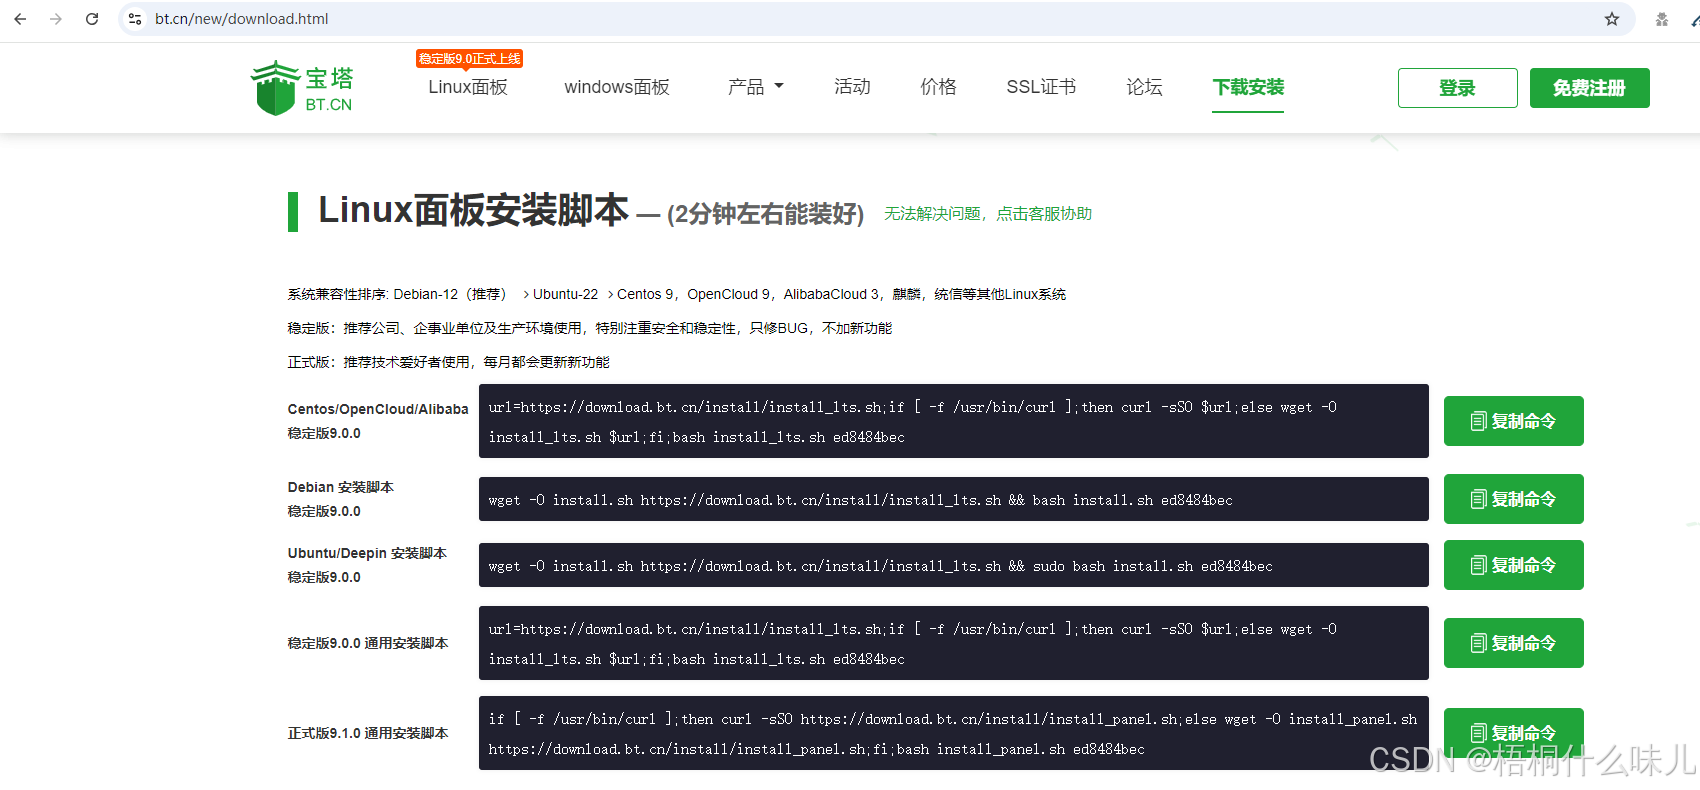Open the windows面板 menu item
Image resolution: width=1700 pixels, height=790 pixels.
coord(617,87)
